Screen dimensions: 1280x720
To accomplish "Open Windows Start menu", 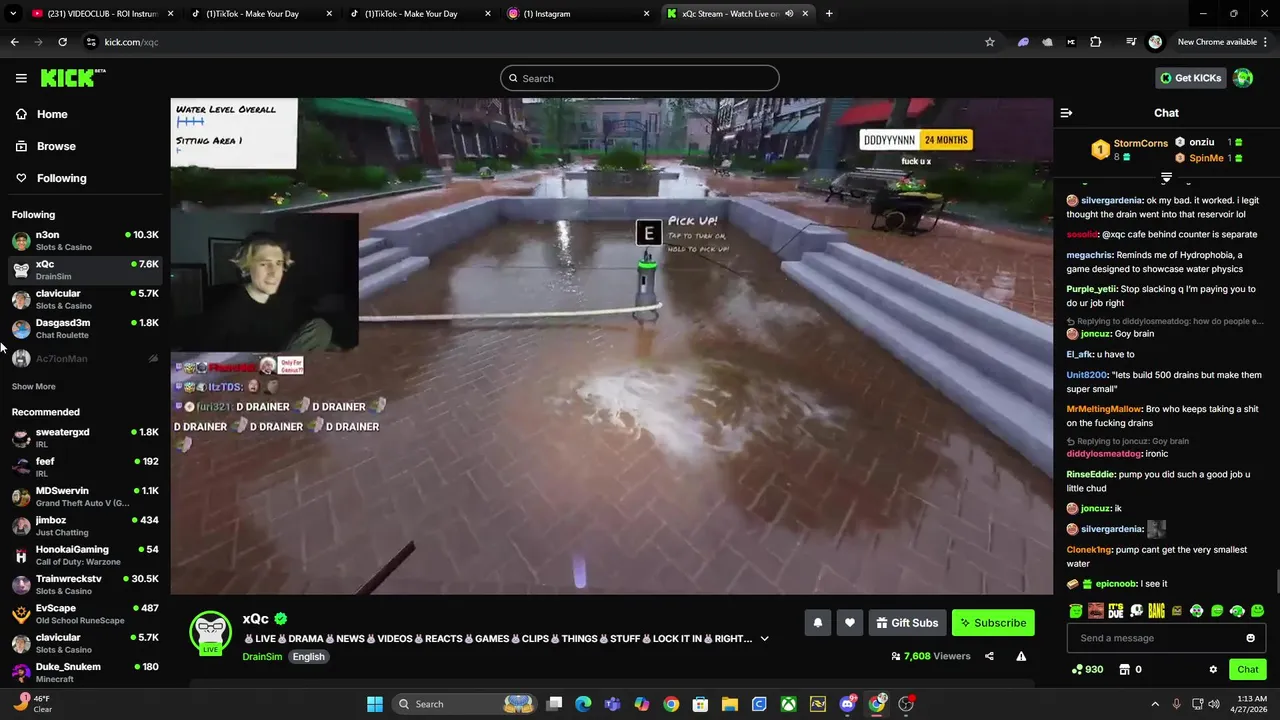I will coord(375,704).
